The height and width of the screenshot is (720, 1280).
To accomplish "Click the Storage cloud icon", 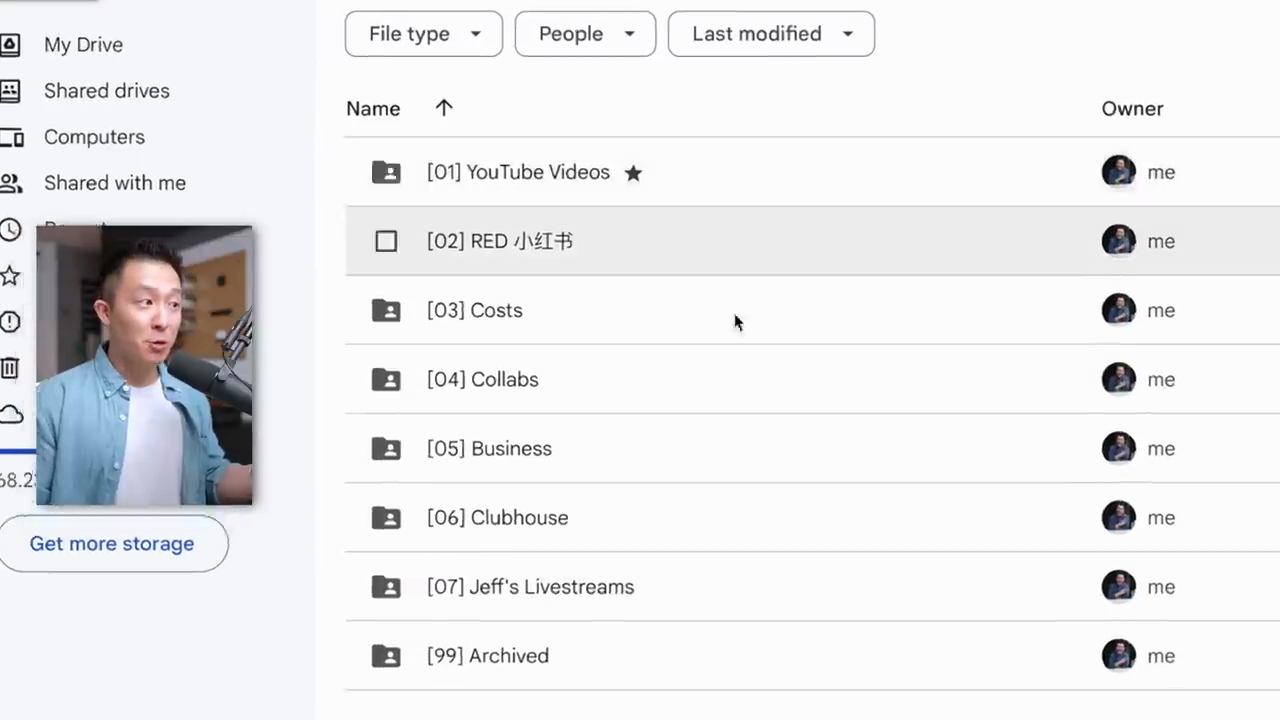I will [x=11, y=413].
